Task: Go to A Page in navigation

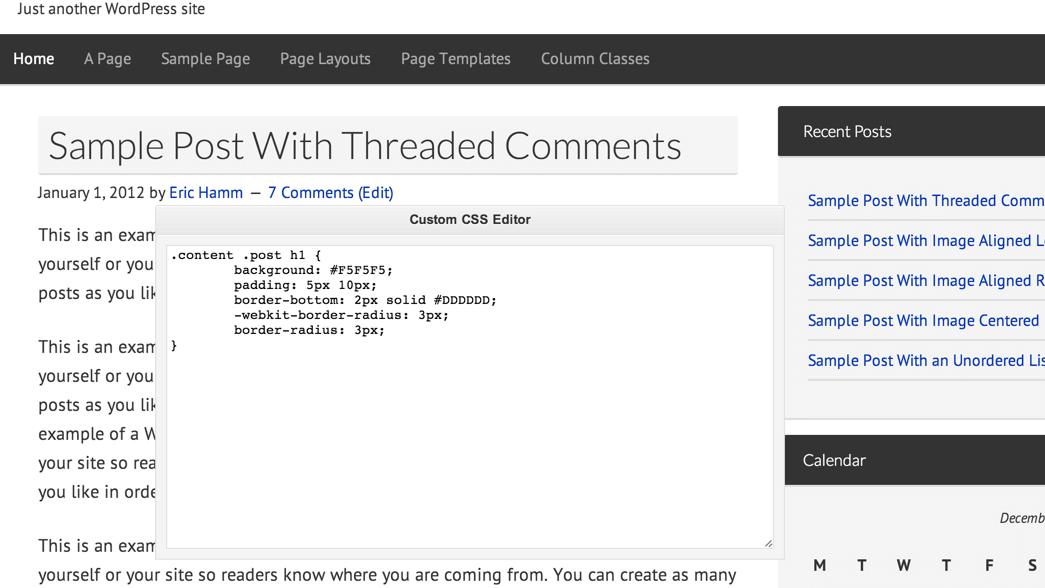Action: [x=107, y=59]
